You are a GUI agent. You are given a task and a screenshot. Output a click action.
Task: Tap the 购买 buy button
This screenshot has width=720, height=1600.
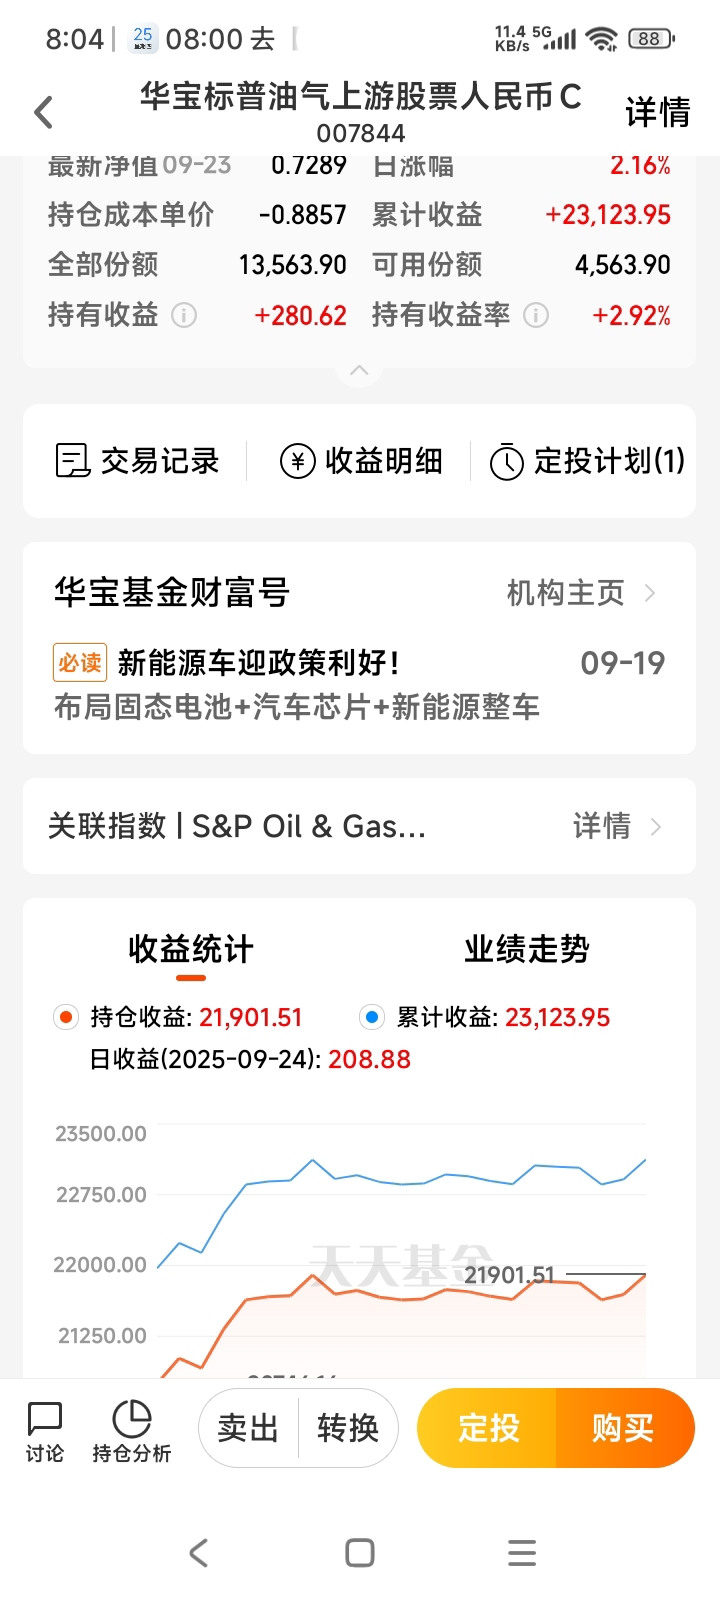pyautogui.click(x=623, y=1428)
